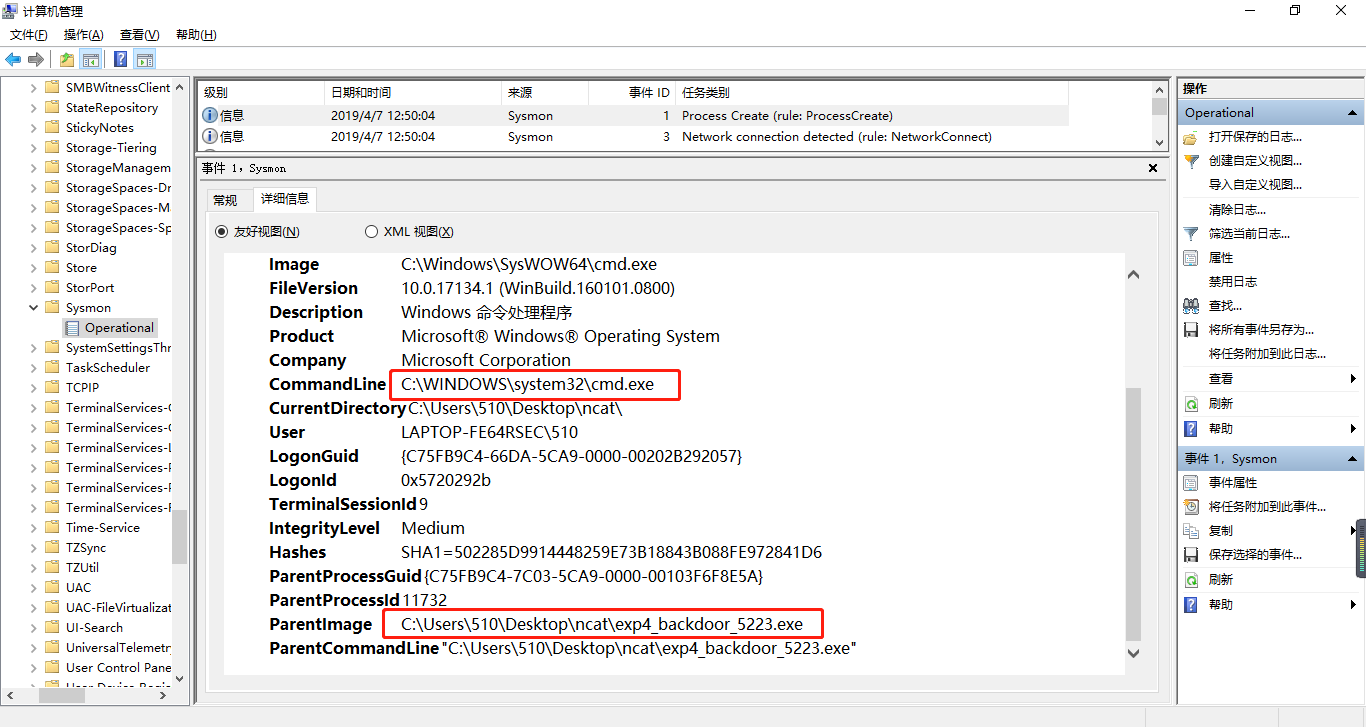
Task: Expand the Time-Service node chevron
Action: tap(33, 528)
